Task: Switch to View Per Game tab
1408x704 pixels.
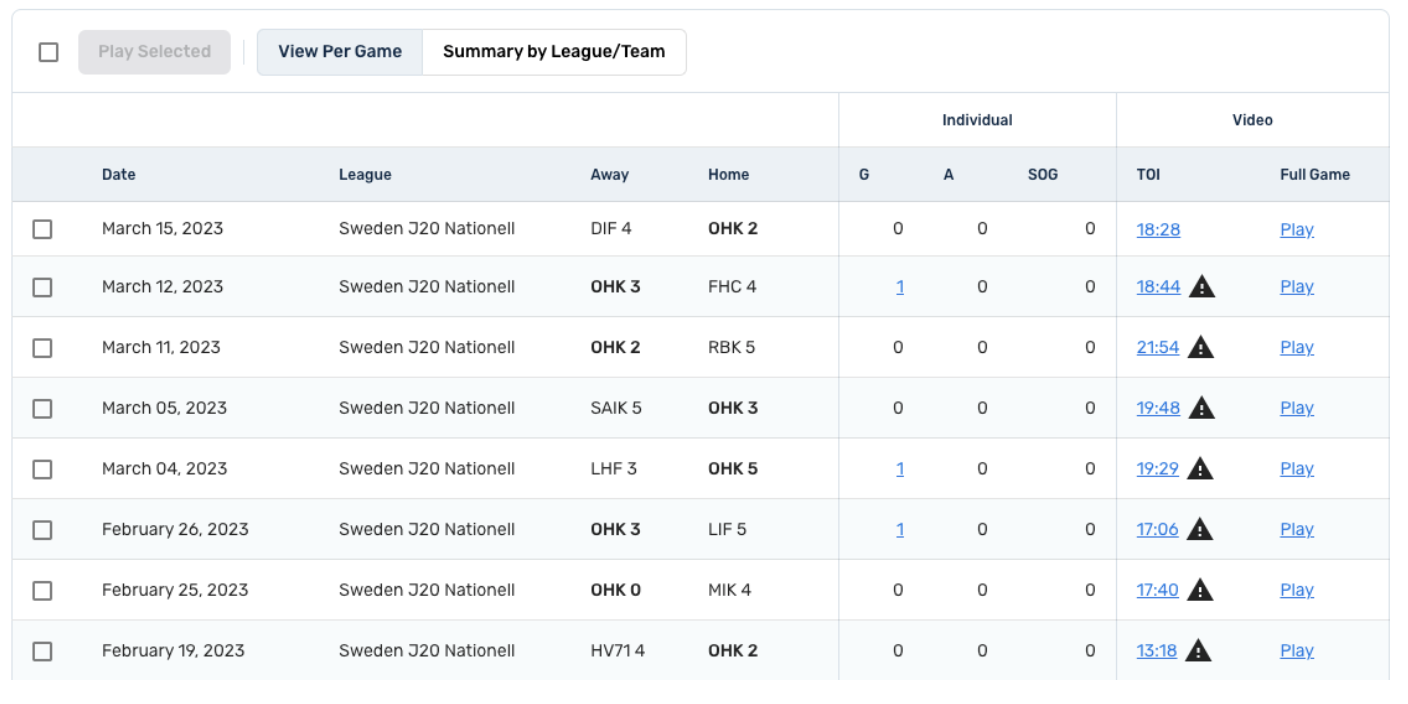Action: pyautogui.click(x=340, y=52)
